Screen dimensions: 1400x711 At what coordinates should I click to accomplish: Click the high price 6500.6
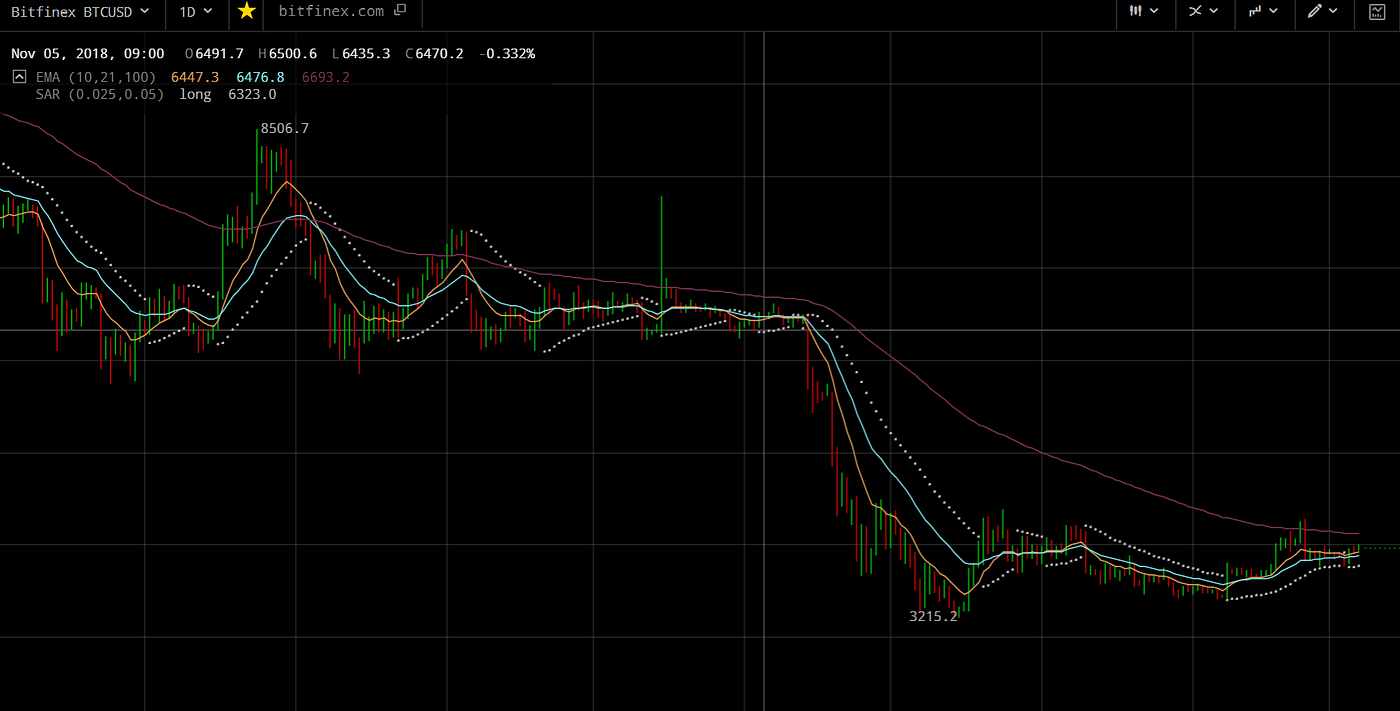294,54
